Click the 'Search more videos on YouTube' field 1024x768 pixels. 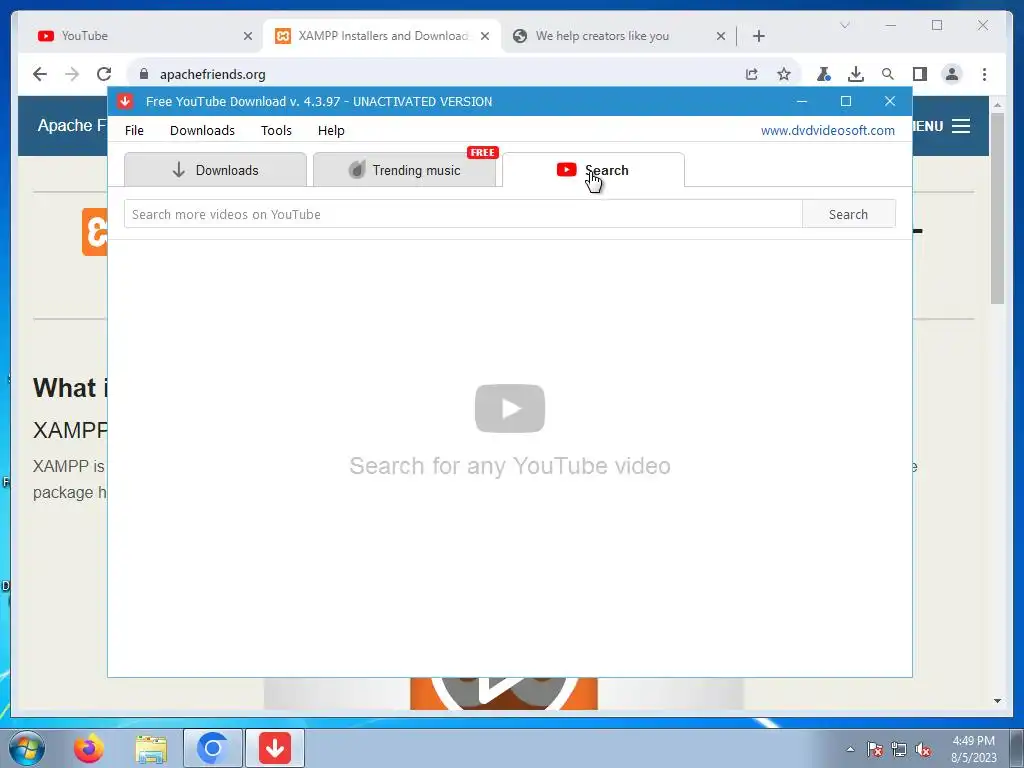coord(463,214)
